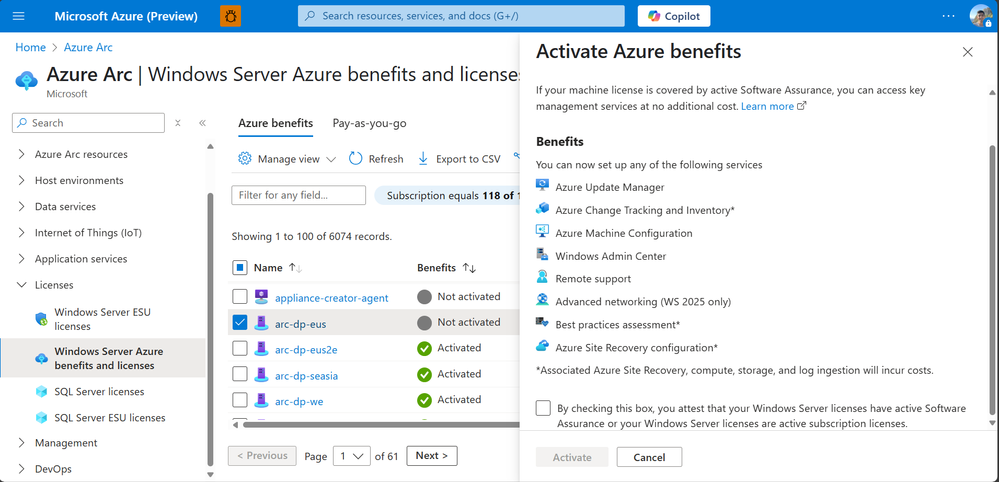
Task: Open Copilot assistant
Action: coord(674,16)
